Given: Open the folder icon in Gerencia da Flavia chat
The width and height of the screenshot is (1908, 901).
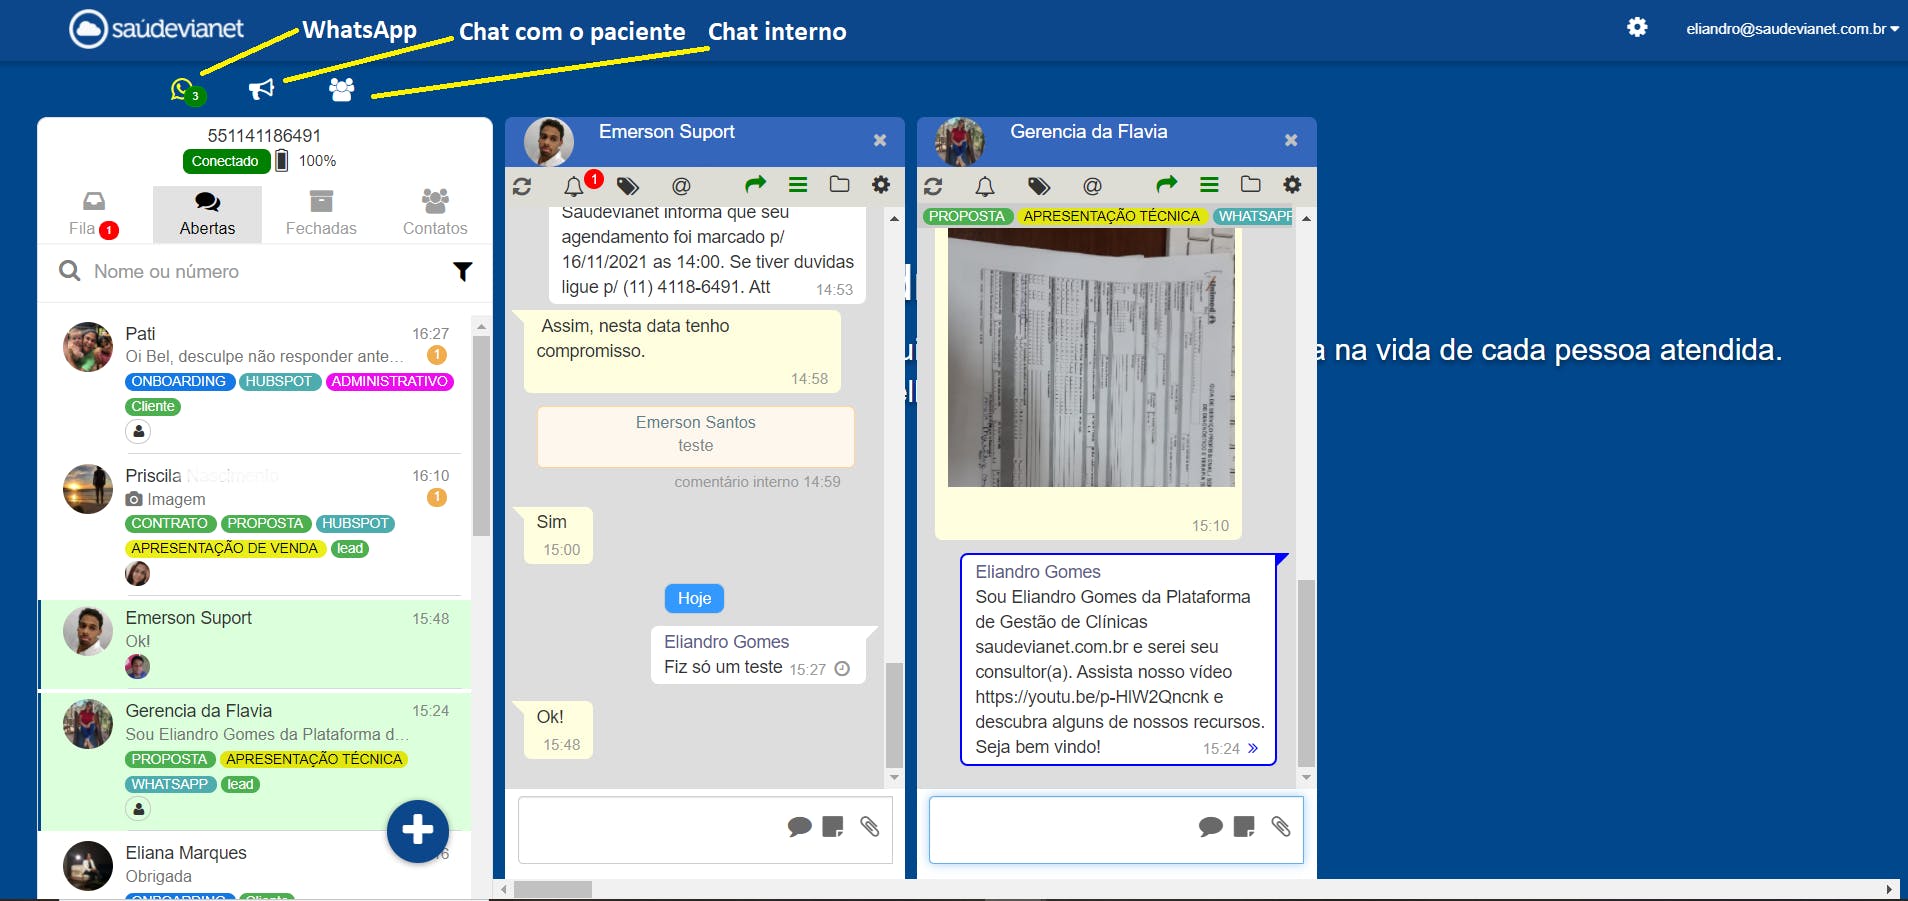Looking at the screenshot, I should click(1251, 184).
